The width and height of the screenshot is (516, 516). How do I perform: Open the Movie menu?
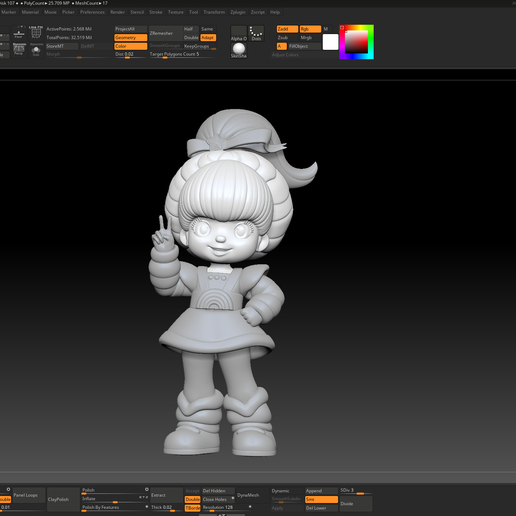pyautogui.click(x=50, y=12)
